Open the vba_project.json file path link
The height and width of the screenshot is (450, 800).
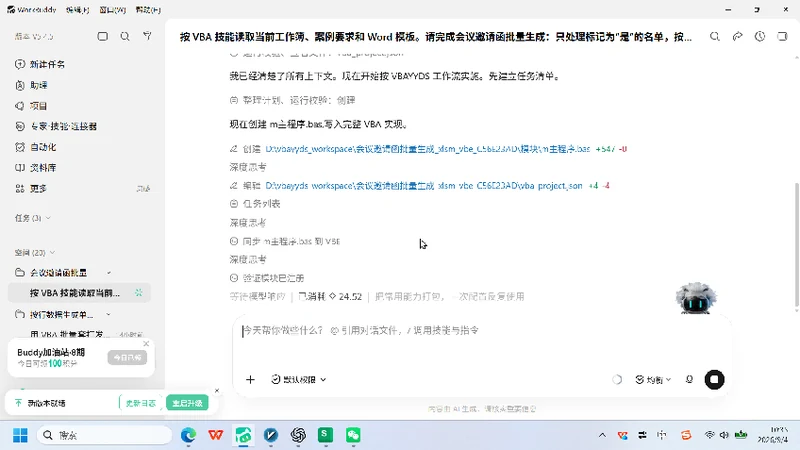423,186
